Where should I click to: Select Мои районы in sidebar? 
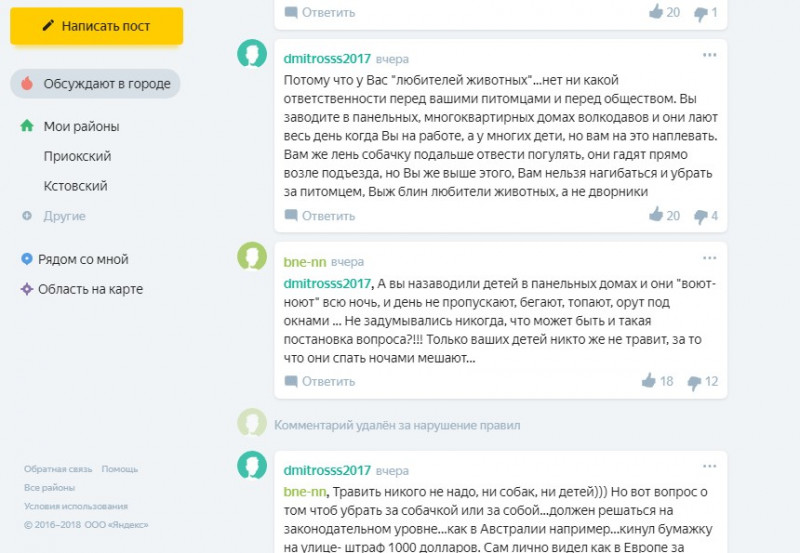pos(80,127)
